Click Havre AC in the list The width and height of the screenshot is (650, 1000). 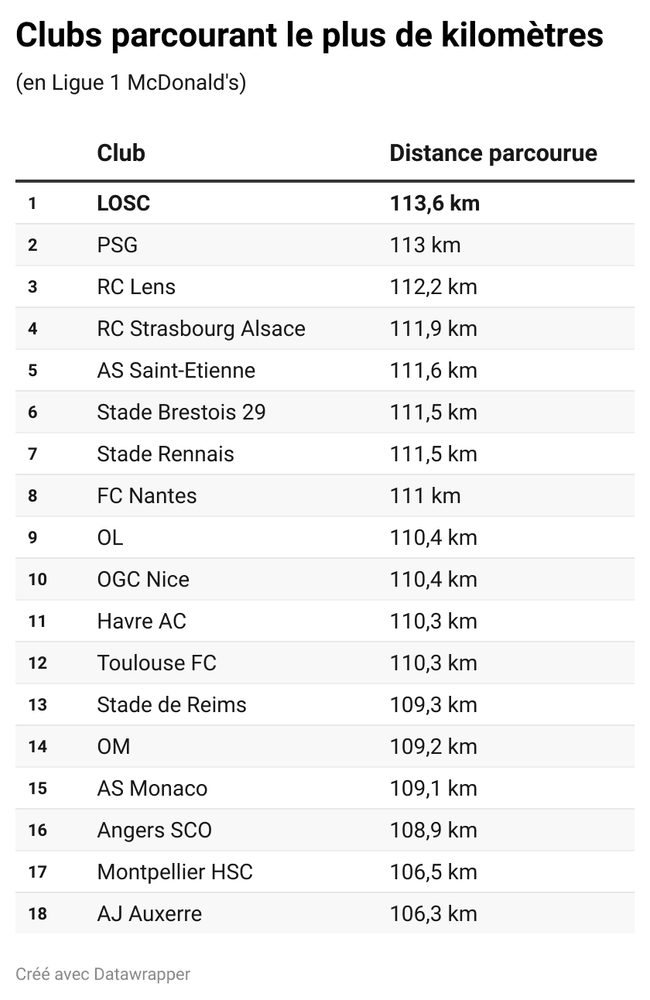pyautogui.click(x=141, y=621)
